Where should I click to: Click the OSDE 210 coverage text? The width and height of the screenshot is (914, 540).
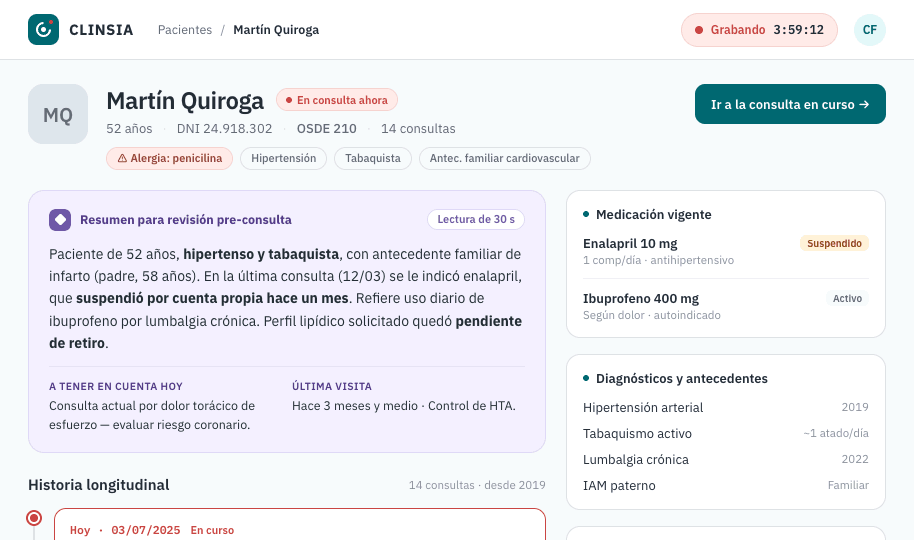pos(326,128)
